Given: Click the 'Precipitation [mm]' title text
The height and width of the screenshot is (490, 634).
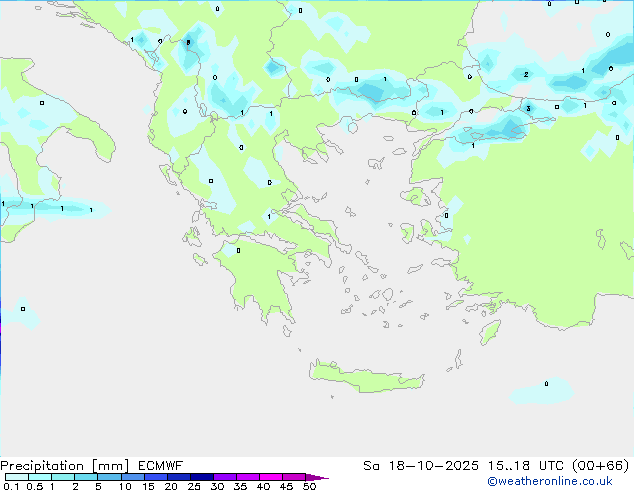Looking at the screenshot, I should (x=65, y=466).
